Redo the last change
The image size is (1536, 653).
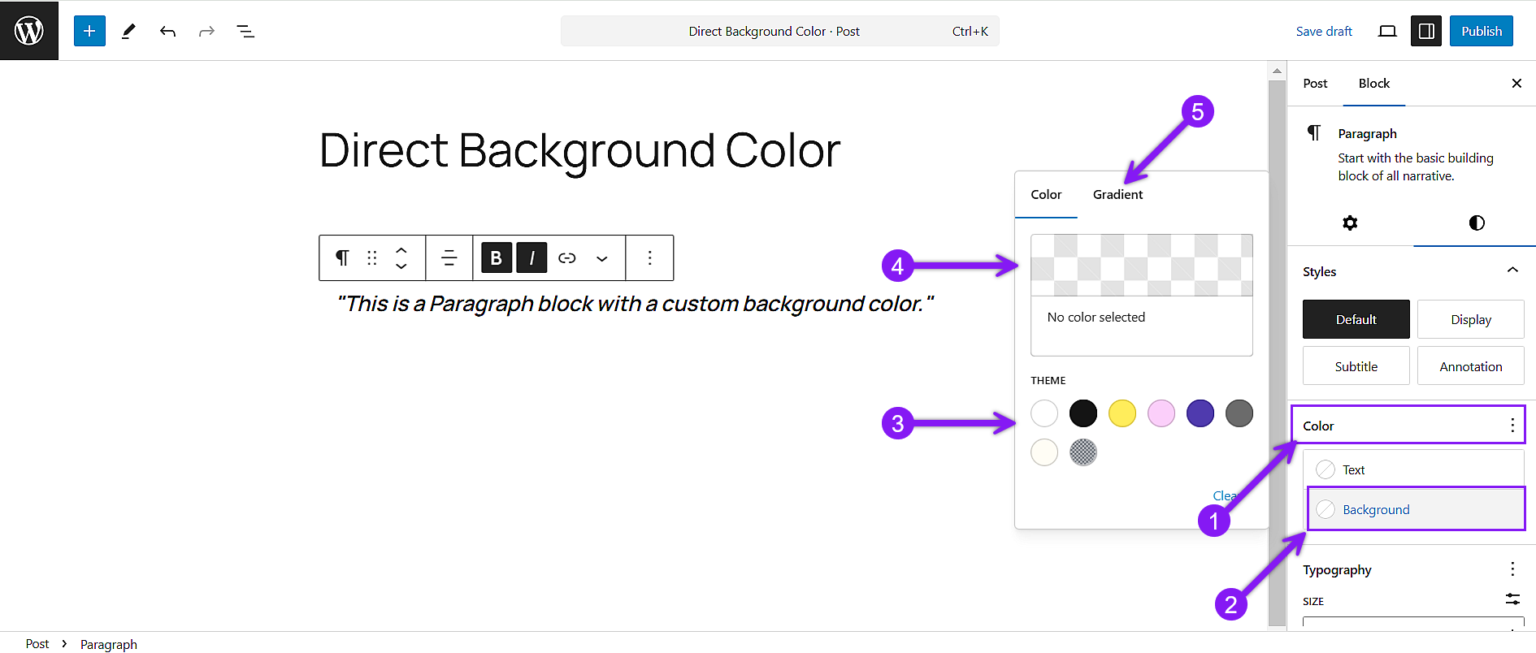(x=206, y=30)
